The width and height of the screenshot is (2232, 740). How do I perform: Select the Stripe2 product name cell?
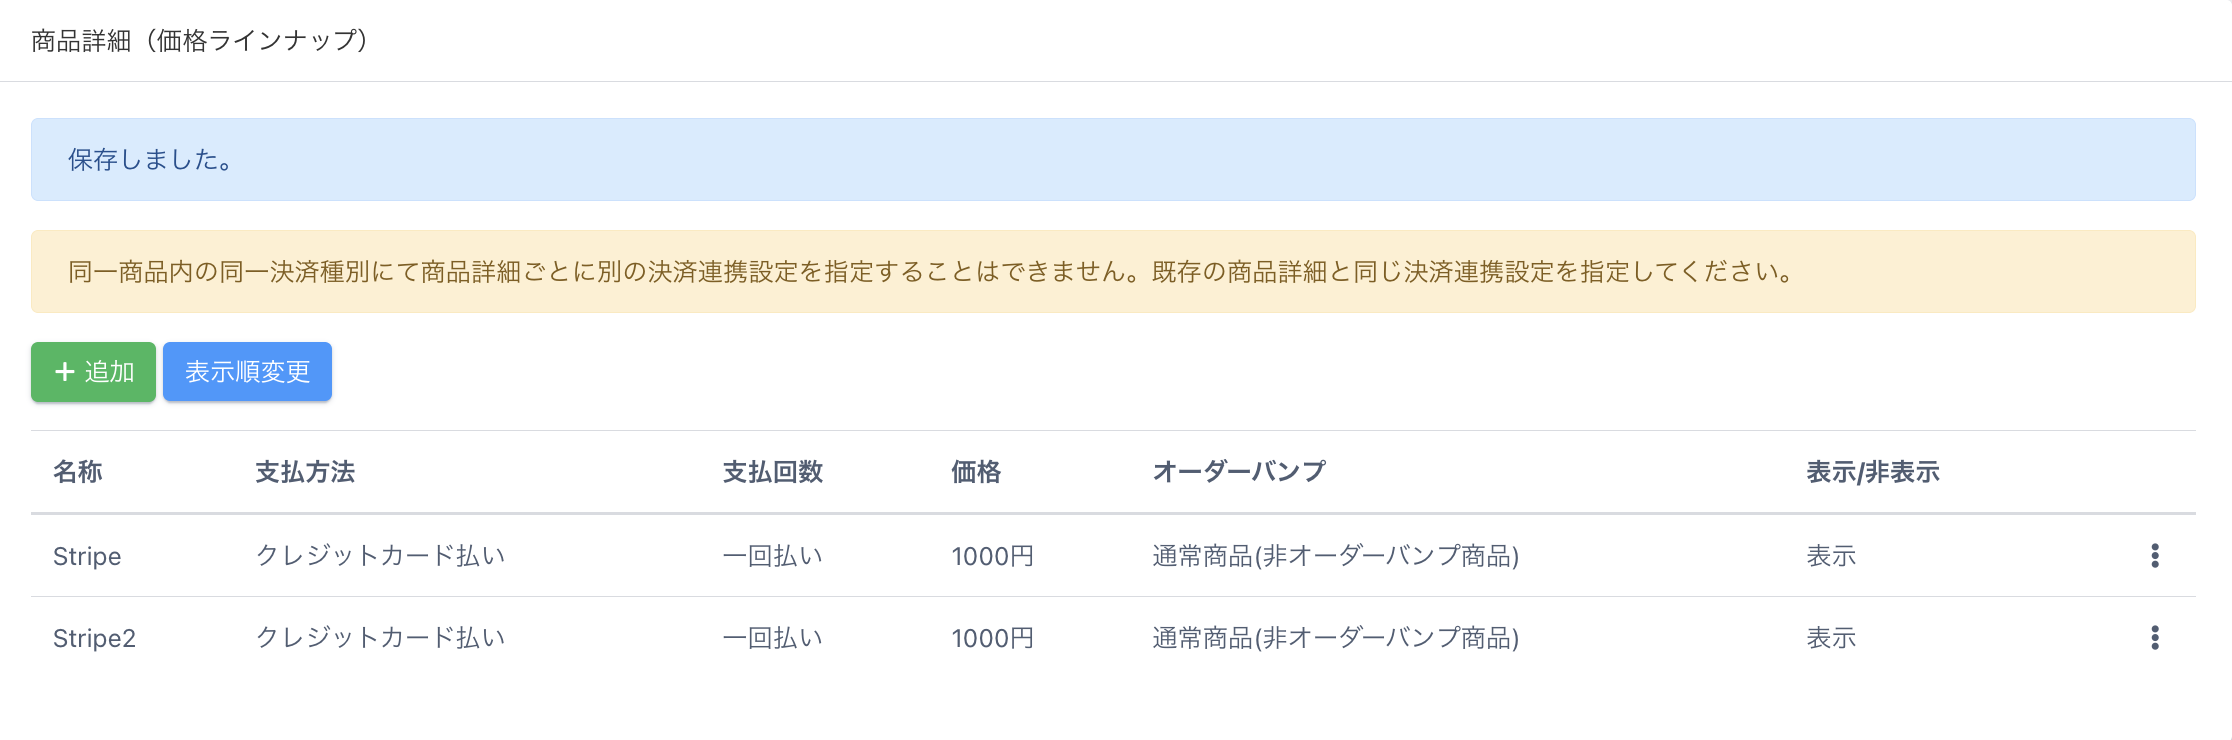[94, 638]
